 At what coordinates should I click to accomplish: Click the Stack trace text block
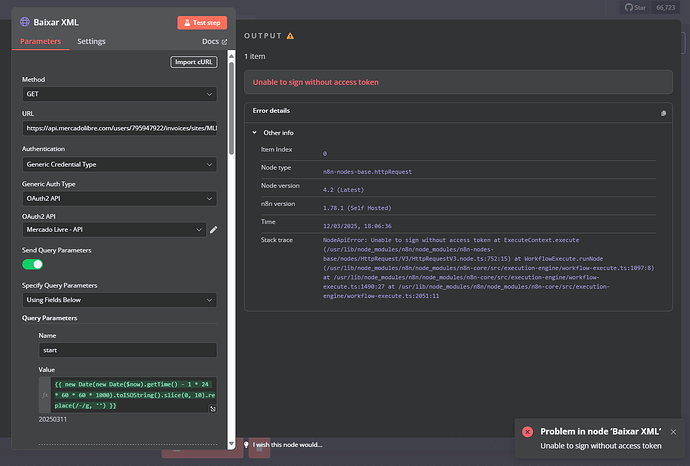click(x=488, y=268)
